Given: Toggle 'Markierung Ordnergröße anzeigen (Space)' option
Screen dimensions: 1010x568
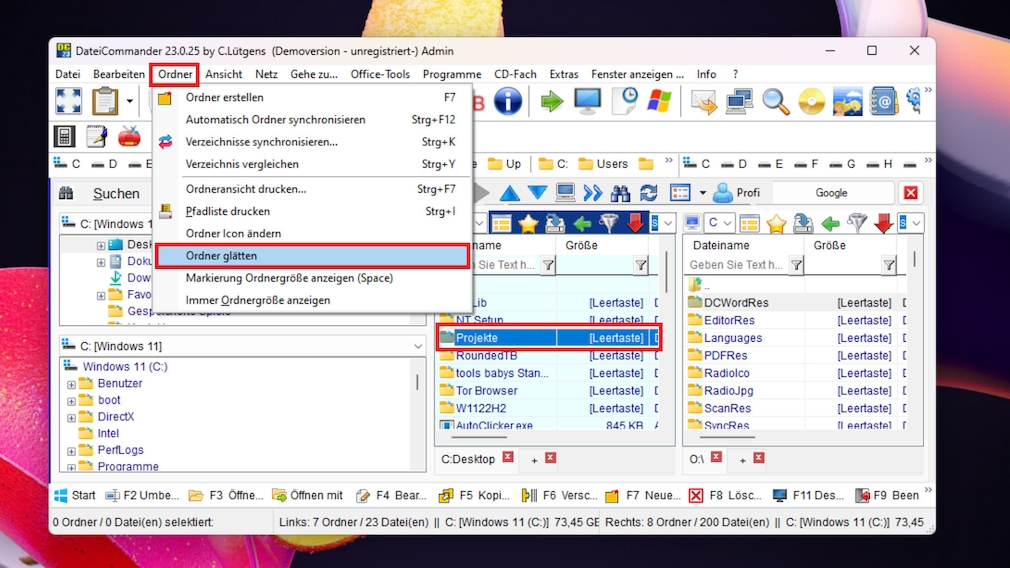Looking at the screenshot, I should pos(289,278).
